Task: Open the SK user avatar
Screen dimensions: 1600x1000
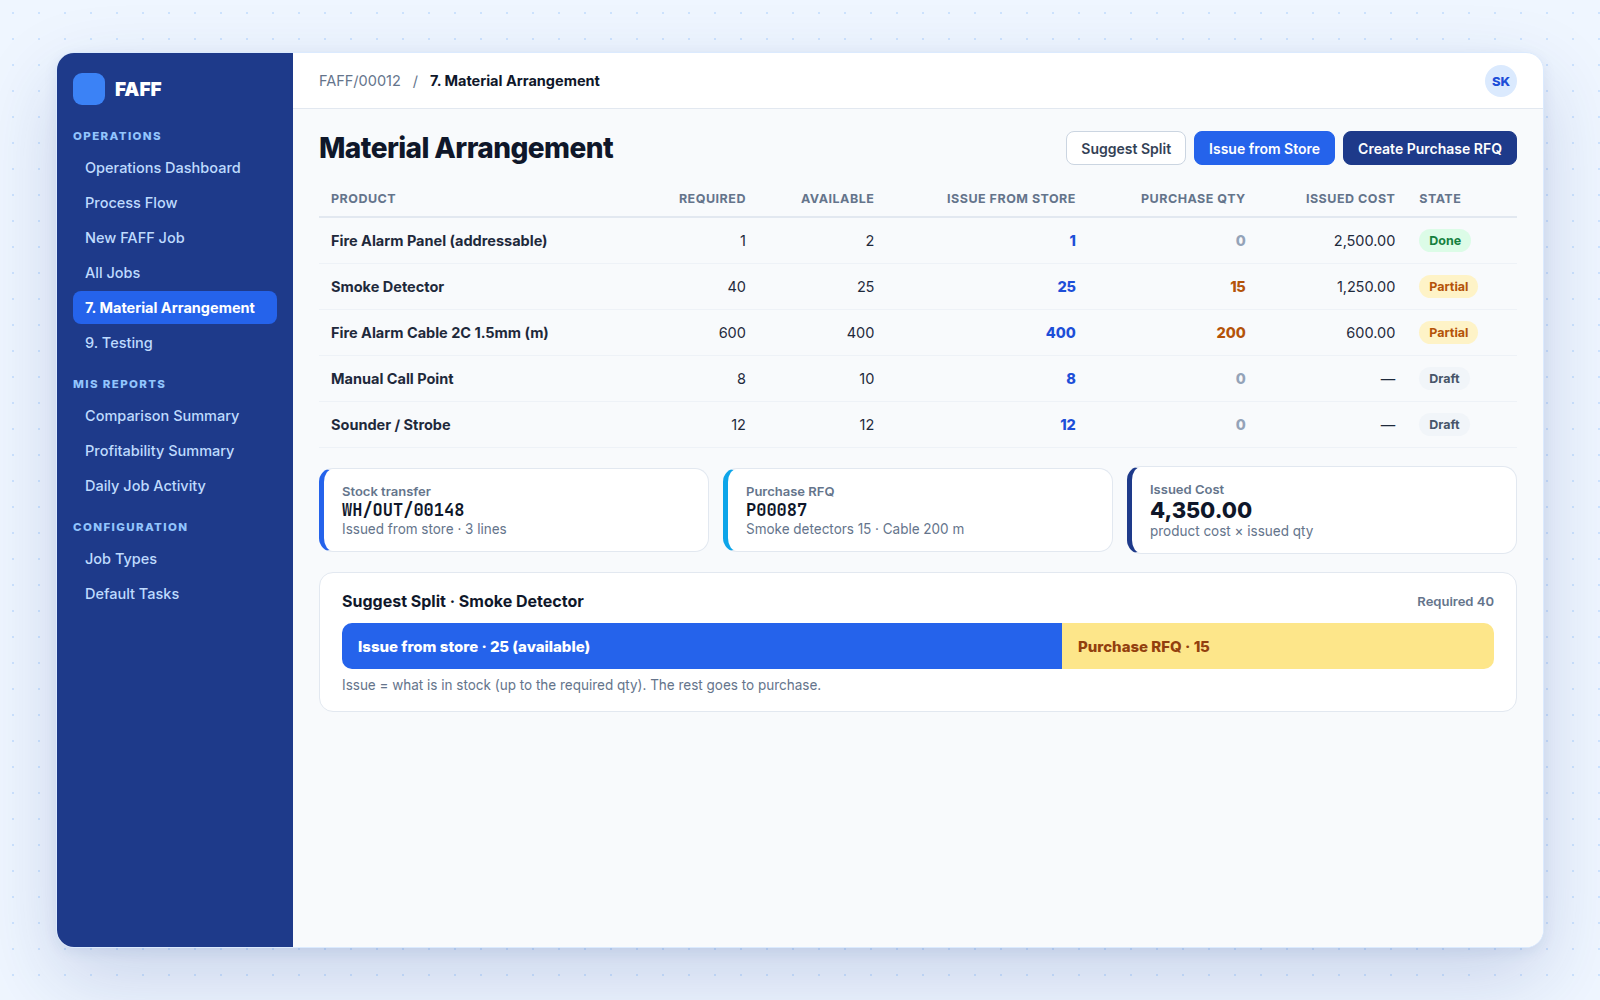Action: [1500, 81]
